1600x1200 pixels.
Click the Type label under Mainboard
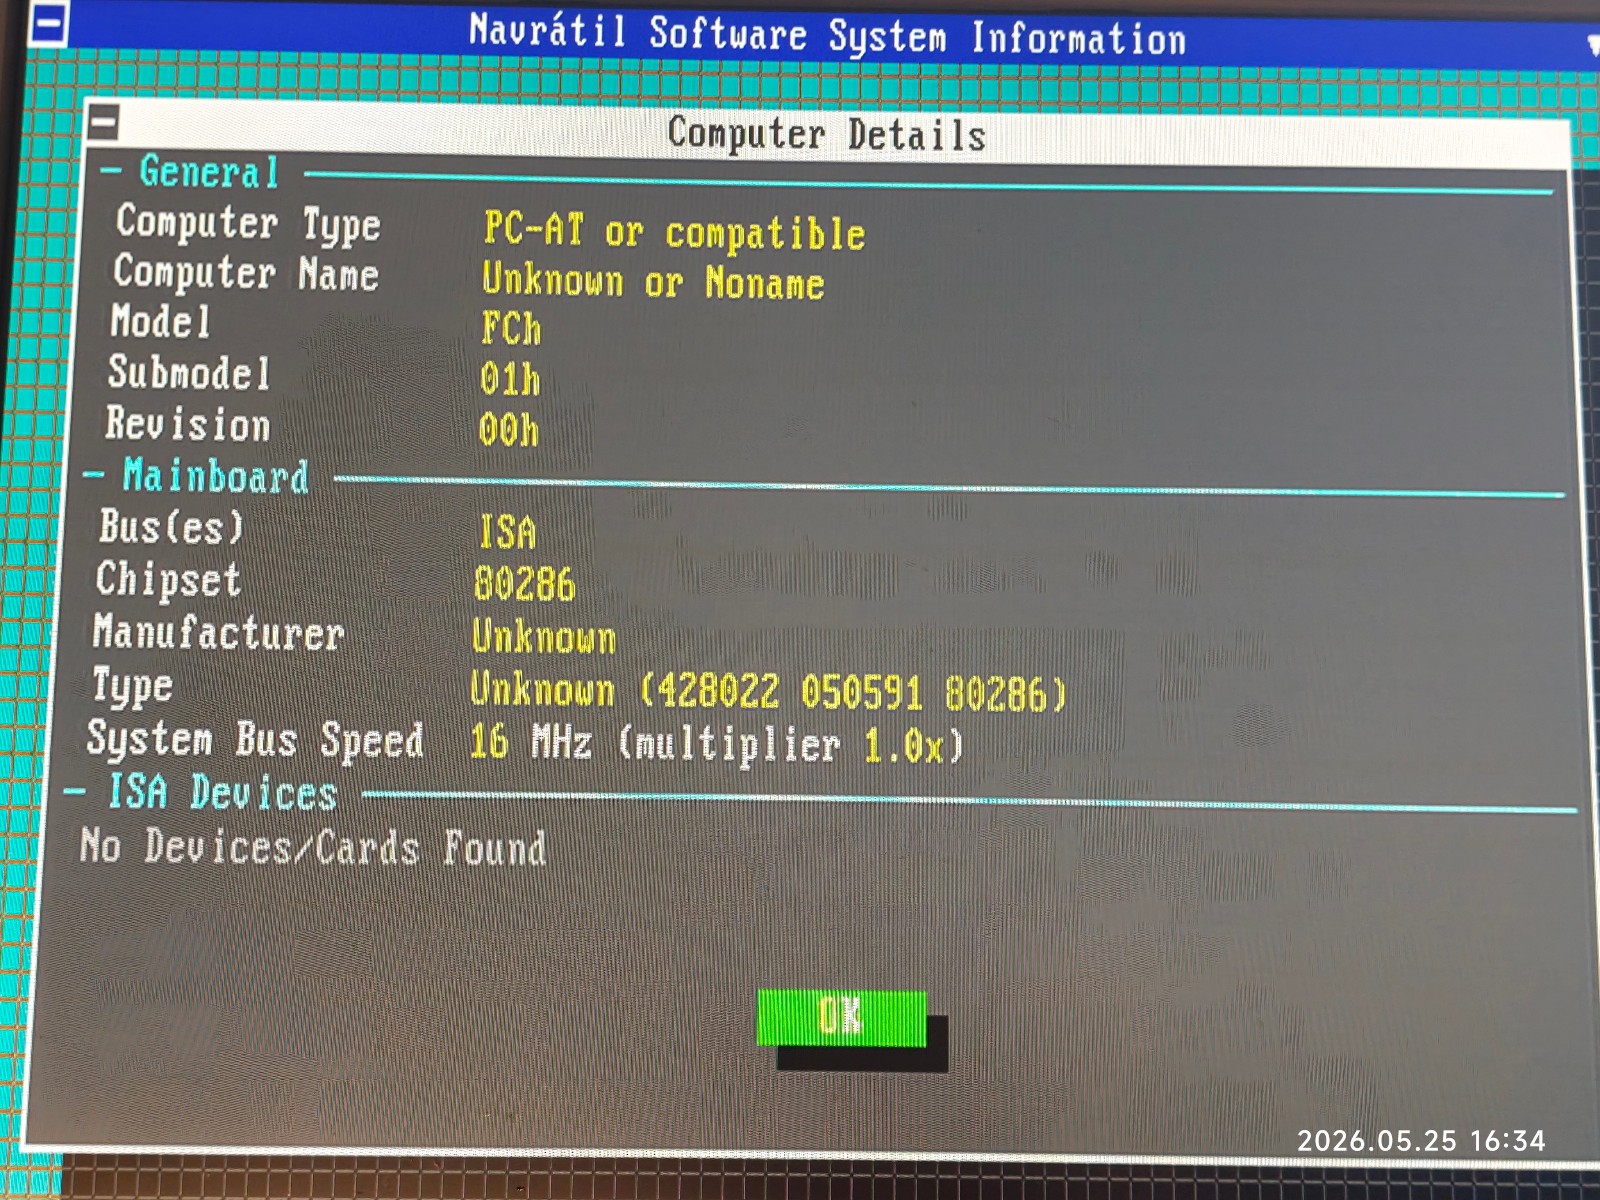(132, 687)
